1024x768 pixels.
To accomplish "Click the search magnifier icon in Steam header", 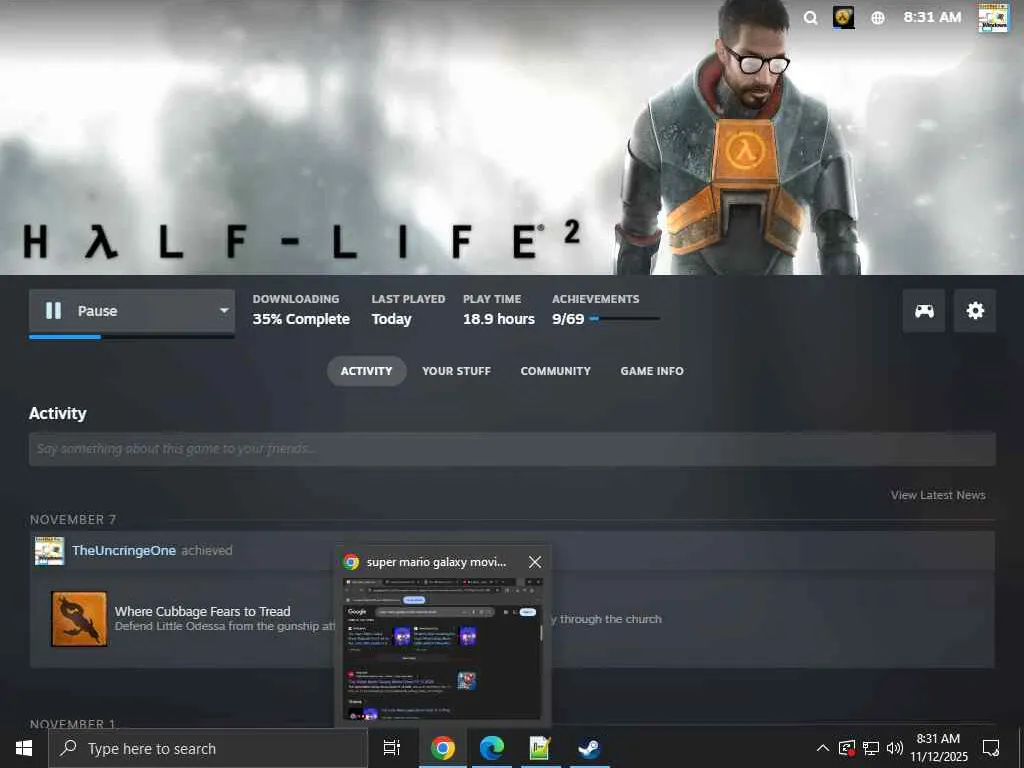I will pyautogui.click(x=810, y=18).
